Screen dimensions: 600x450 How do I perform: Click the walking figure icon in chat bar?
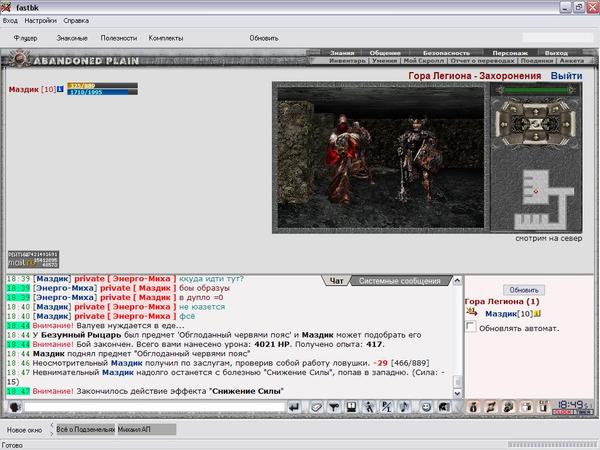pyautogui.click(x=369, y=407)
